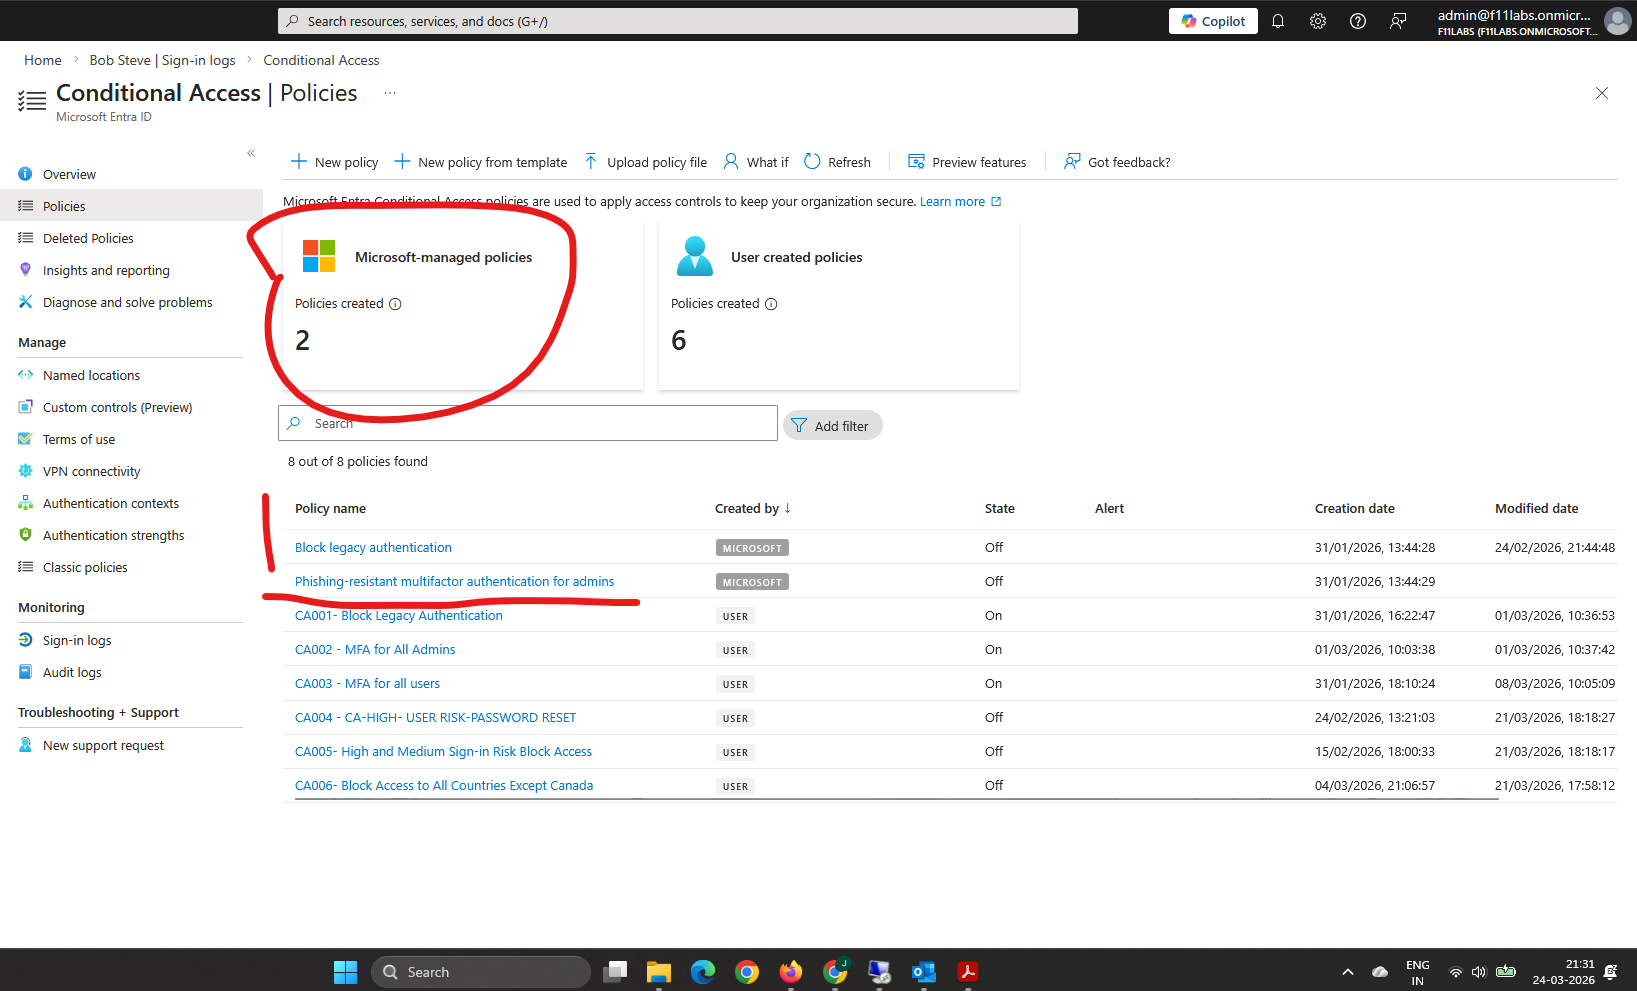The width and height of the screenshot is (1637, 991).
Task: Open Copilot from the header
Action: pyautogui.click(x=1213, y=21)
